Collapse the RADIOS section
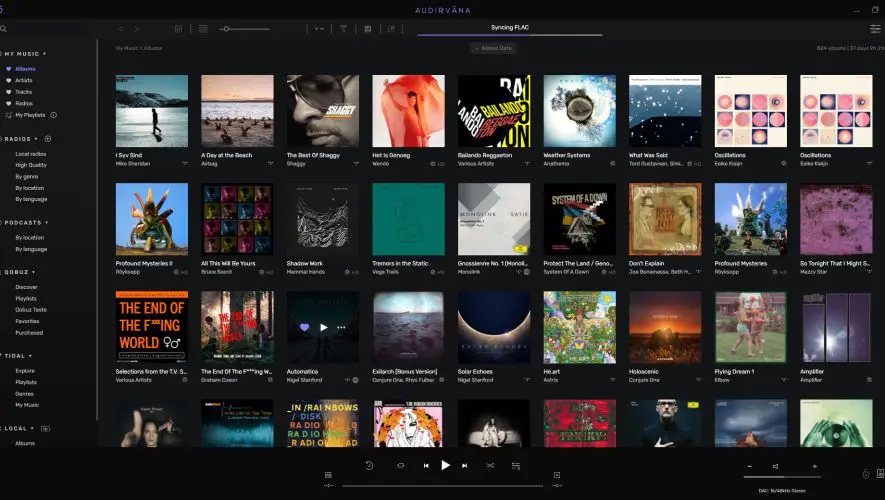Viewport: 885px width, 500px height. click(x=36, y=139)
